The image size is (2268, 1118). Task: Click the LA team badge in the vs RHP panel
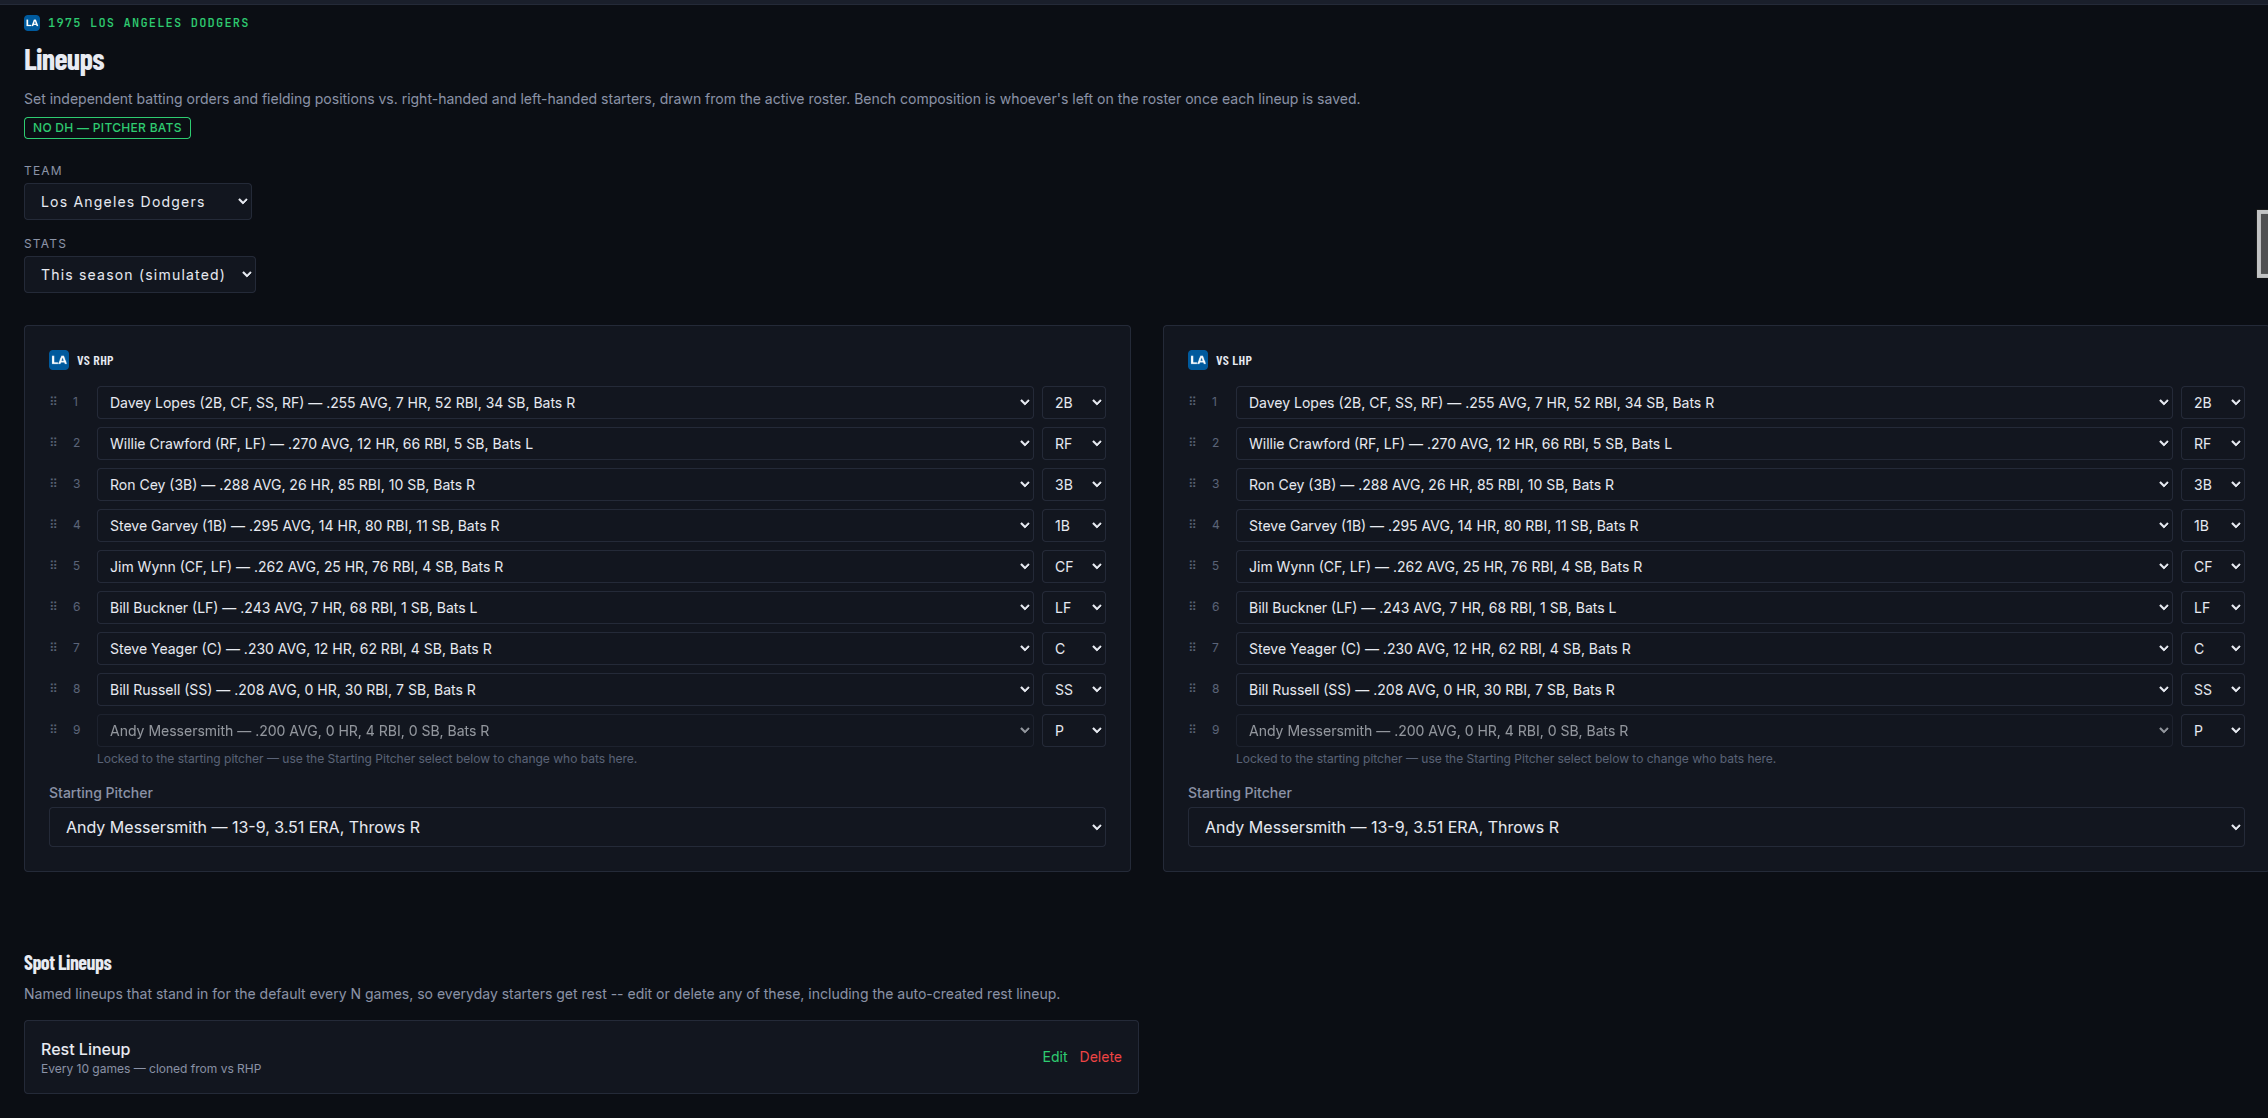click(59, 360)
